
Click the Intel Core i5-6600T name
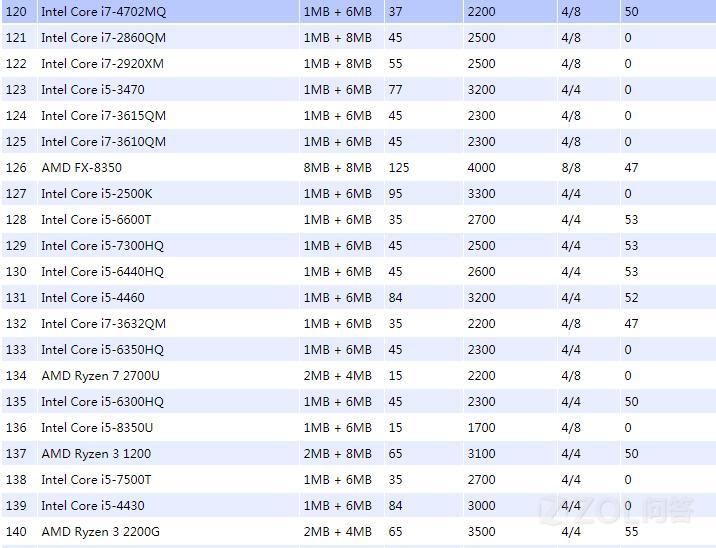tap(96, 219)
